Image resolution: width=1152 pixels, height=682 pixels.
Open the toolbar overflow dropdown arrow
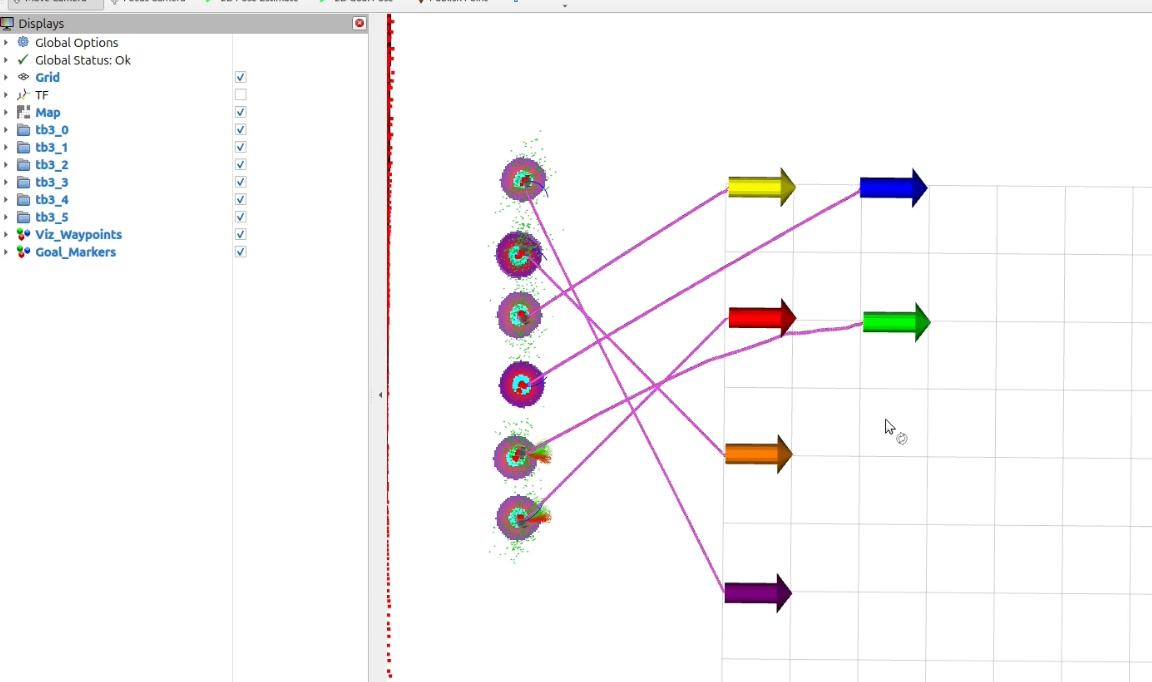[565, 5]
